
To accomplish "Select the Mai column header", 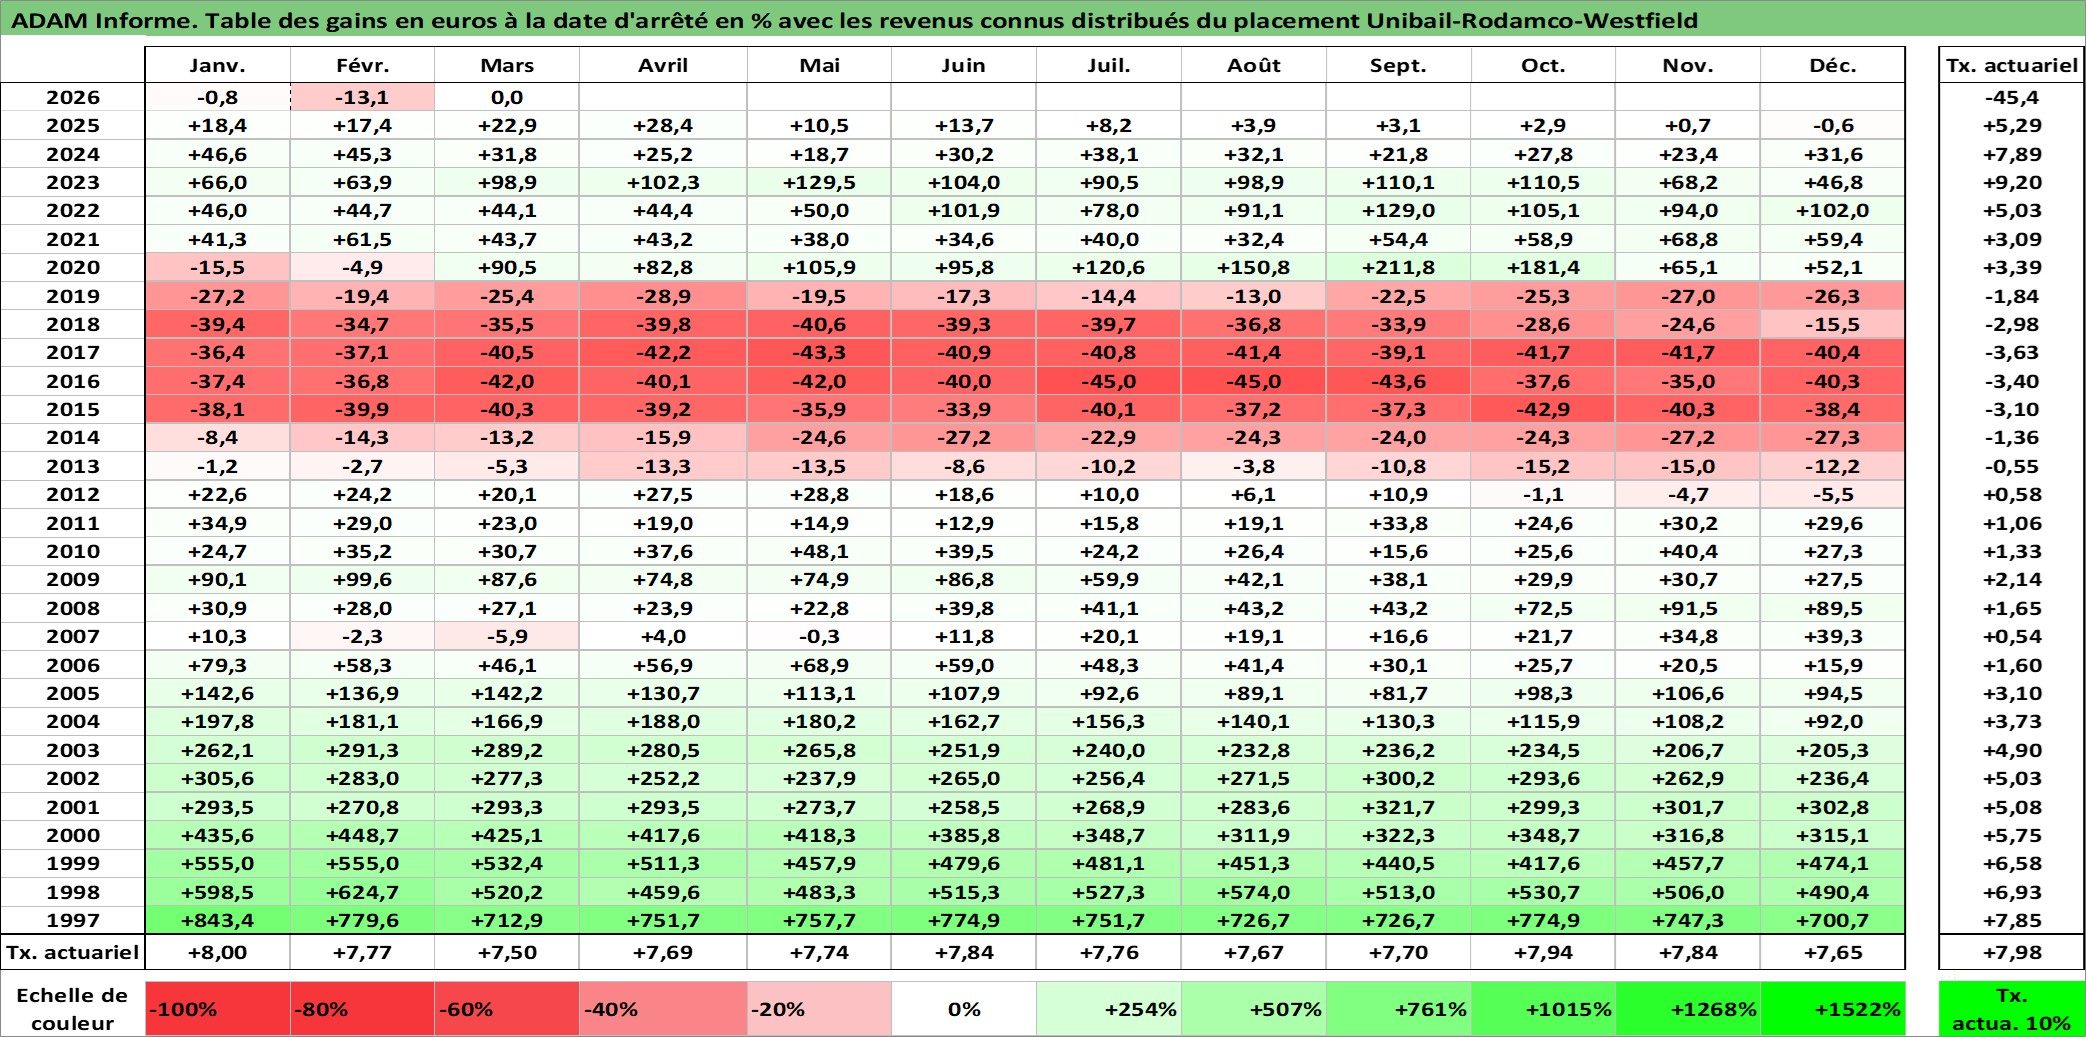I will (819, 65).
